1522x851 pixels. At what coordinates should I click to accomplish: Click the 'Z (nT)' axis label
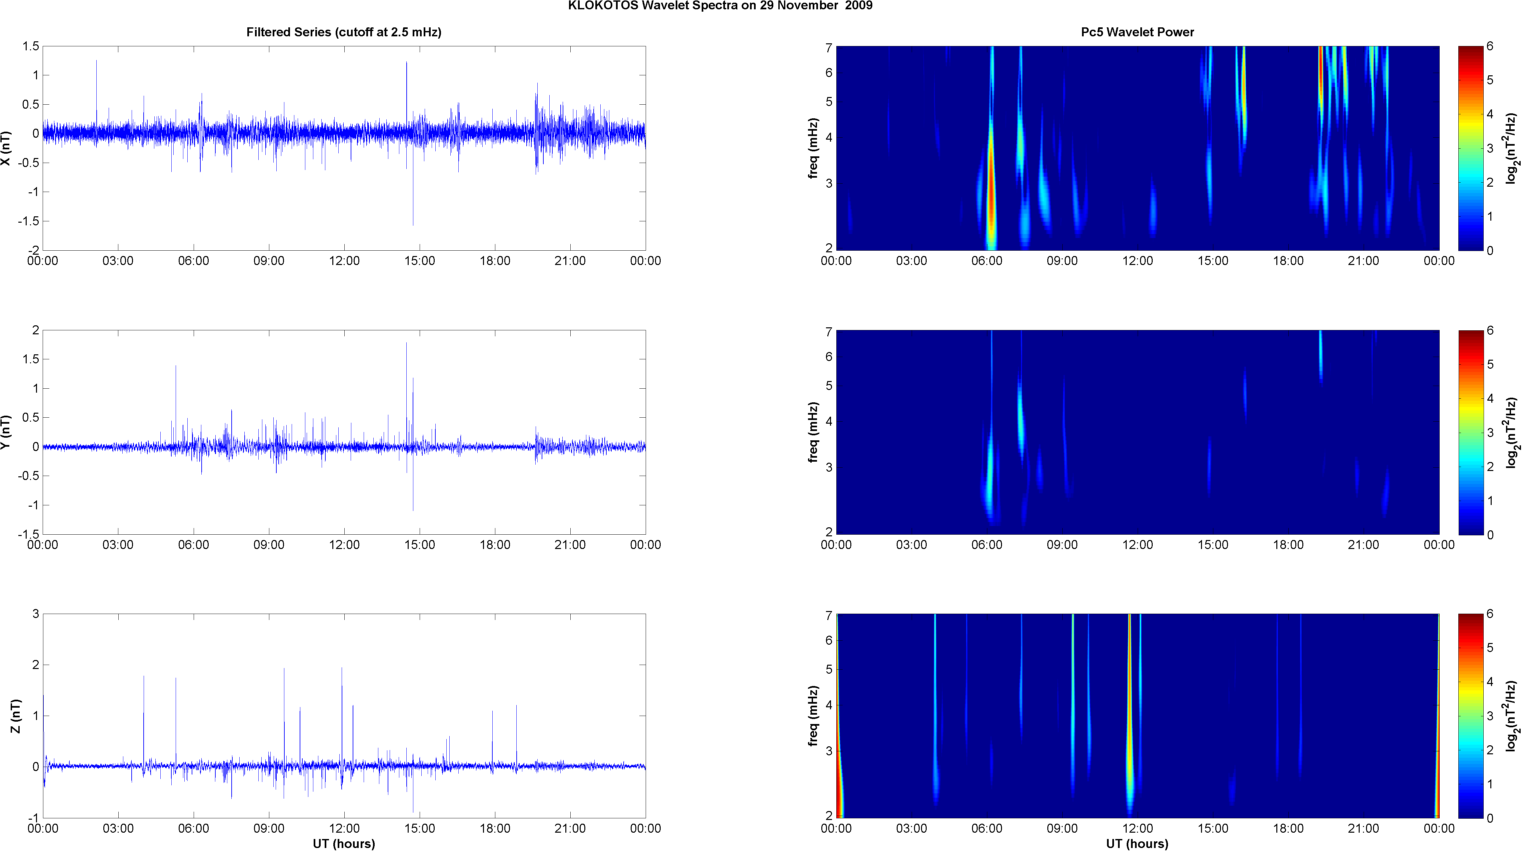[15, 716]
